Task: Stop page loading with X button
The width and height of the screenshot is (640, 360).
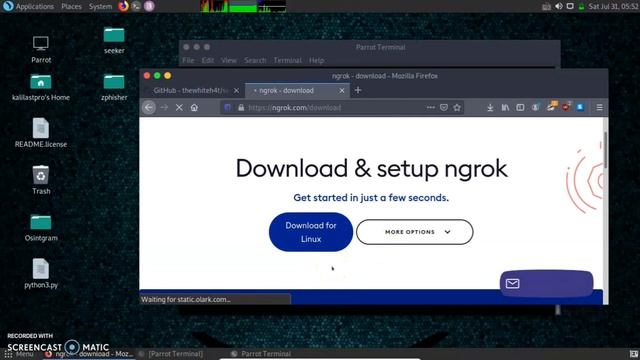Action: click(179, 107)
